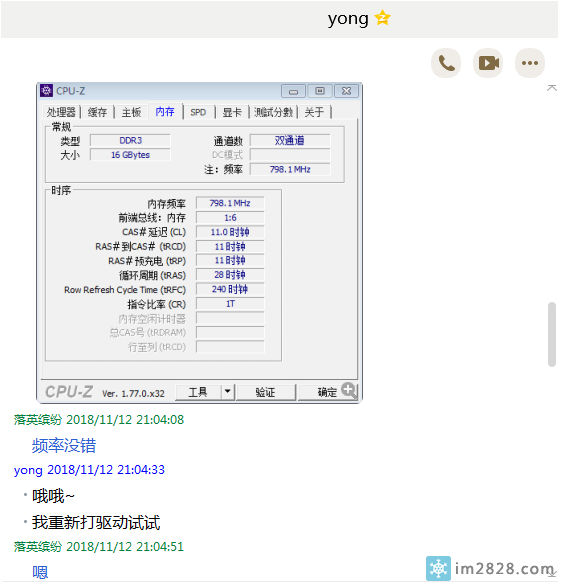The image size is (561, 586).
Task: Click the empty DC模式 field
Action: click(x=290, y=155)
